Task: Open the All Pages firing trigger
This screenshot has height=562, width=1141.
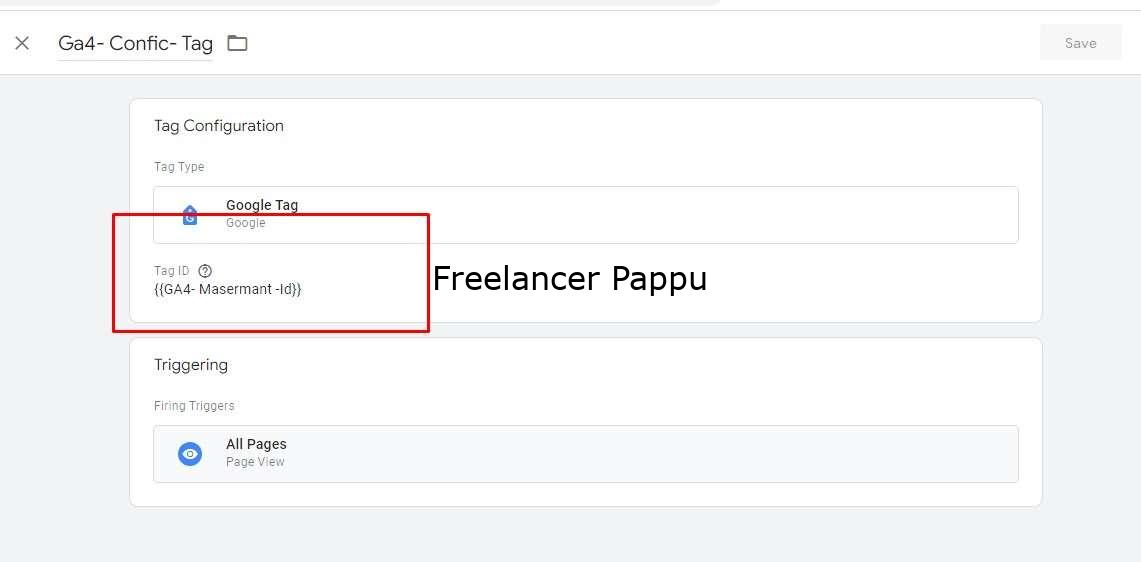Action: tap(586, 454)
